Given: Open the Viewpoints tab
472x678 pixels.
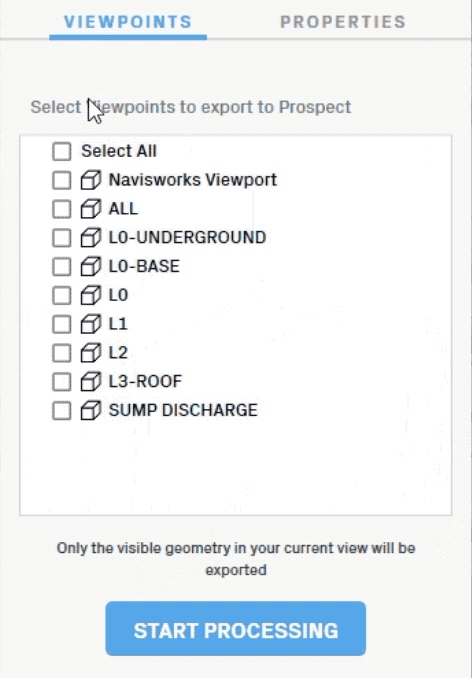Looking at the screenshot, I should (128, 22).
